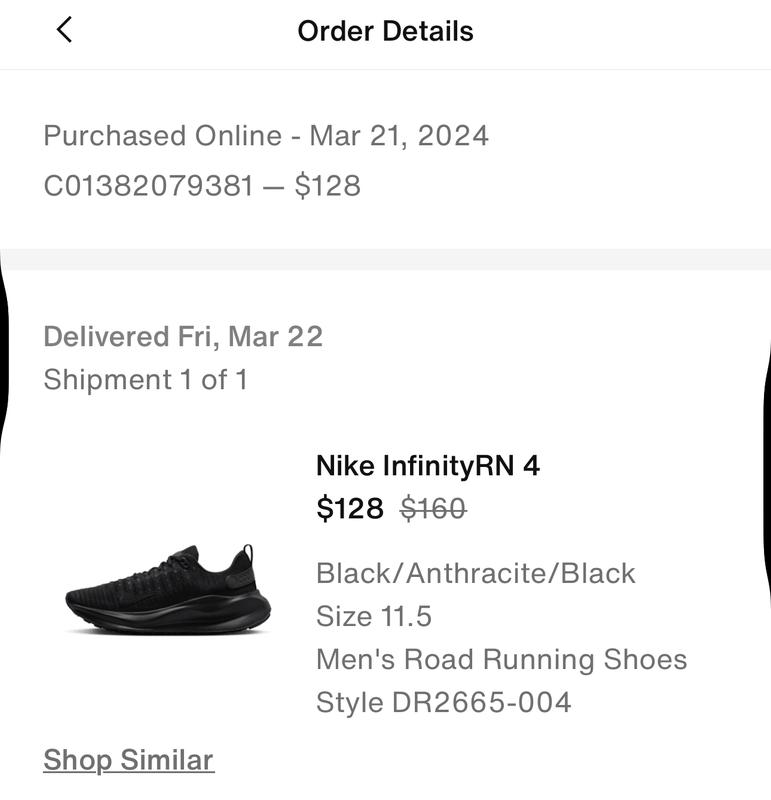This screenshot has height=800, width=771.
Task: Click the Style DR2665-004 code
Action: (x=443, y=703)
